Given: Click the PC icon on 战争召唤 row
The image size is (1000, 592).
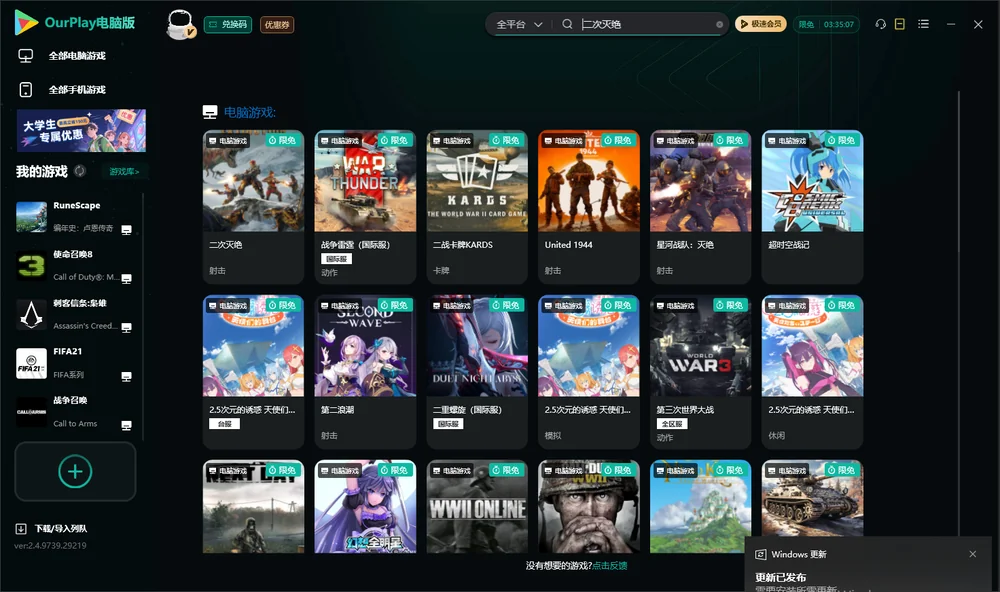Looking at the screenshot, I should (126, 426).
